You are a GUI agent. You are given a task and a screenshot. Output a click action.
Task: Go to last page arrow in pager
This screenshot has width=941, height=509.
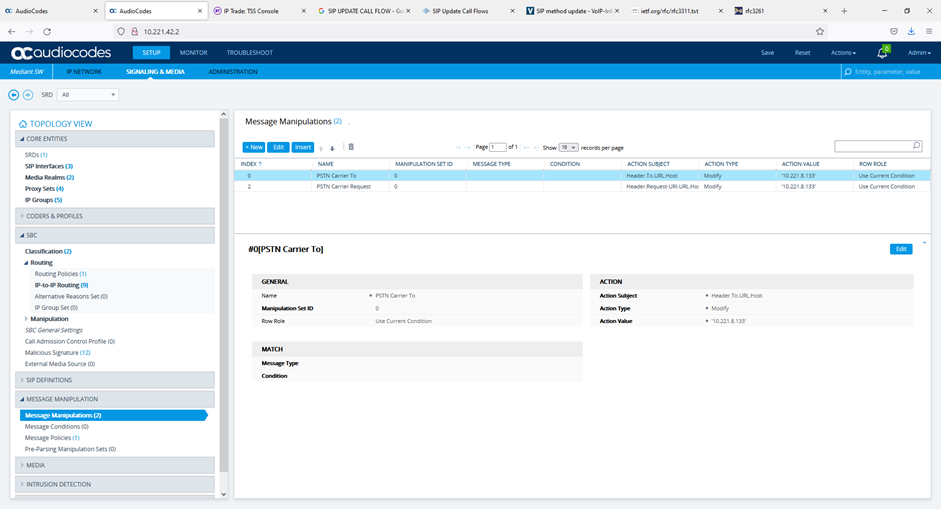pos(537,147)
